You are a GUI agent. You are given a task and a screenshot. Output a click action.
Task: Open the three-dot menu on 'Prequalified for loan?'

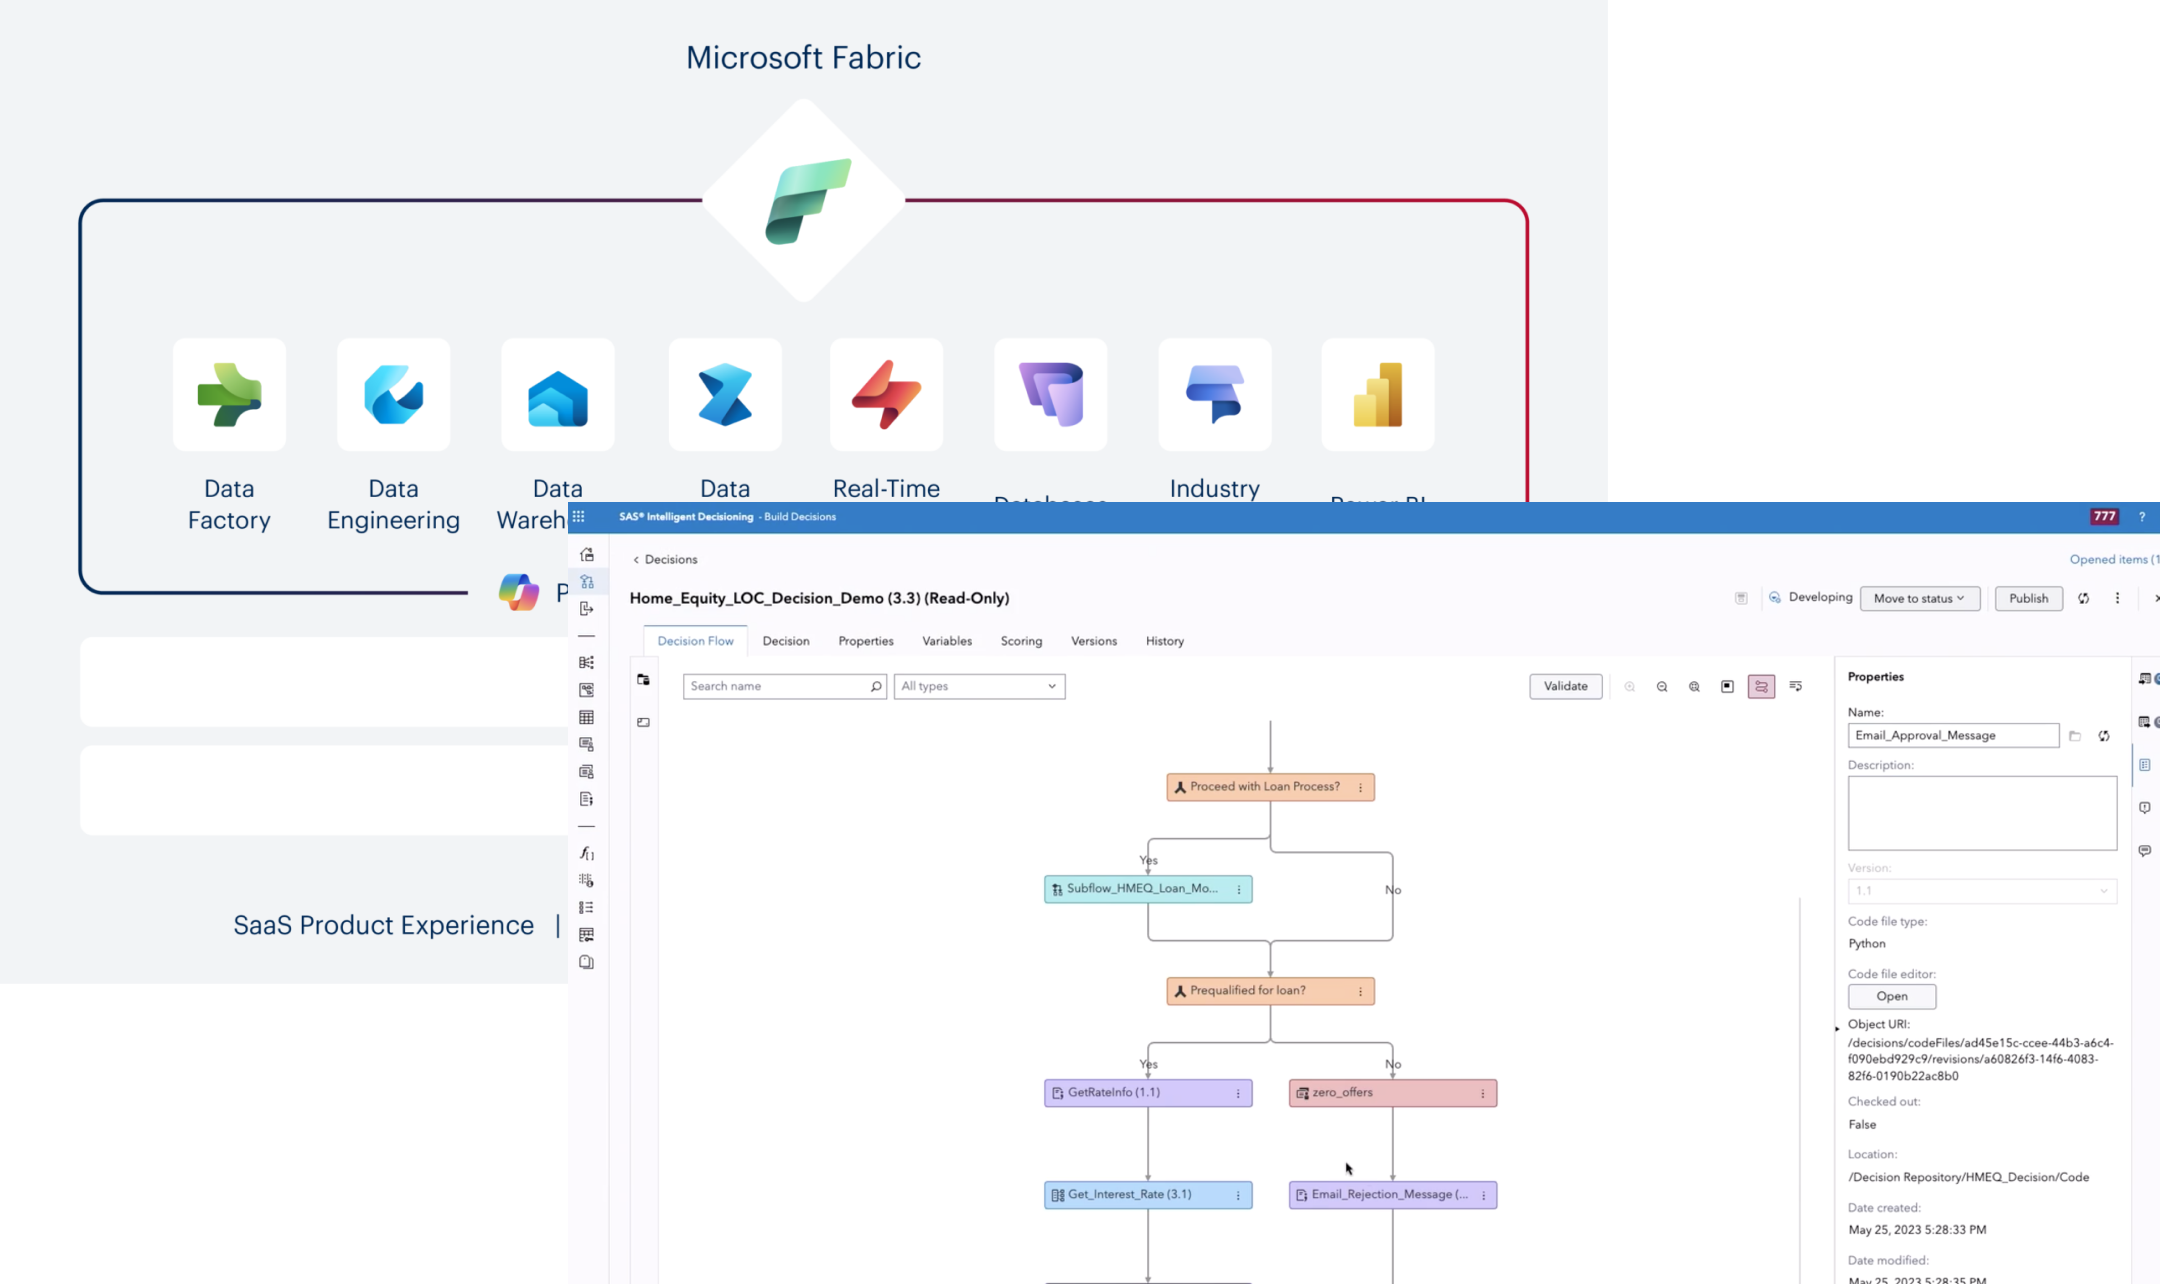point(1360,992)
